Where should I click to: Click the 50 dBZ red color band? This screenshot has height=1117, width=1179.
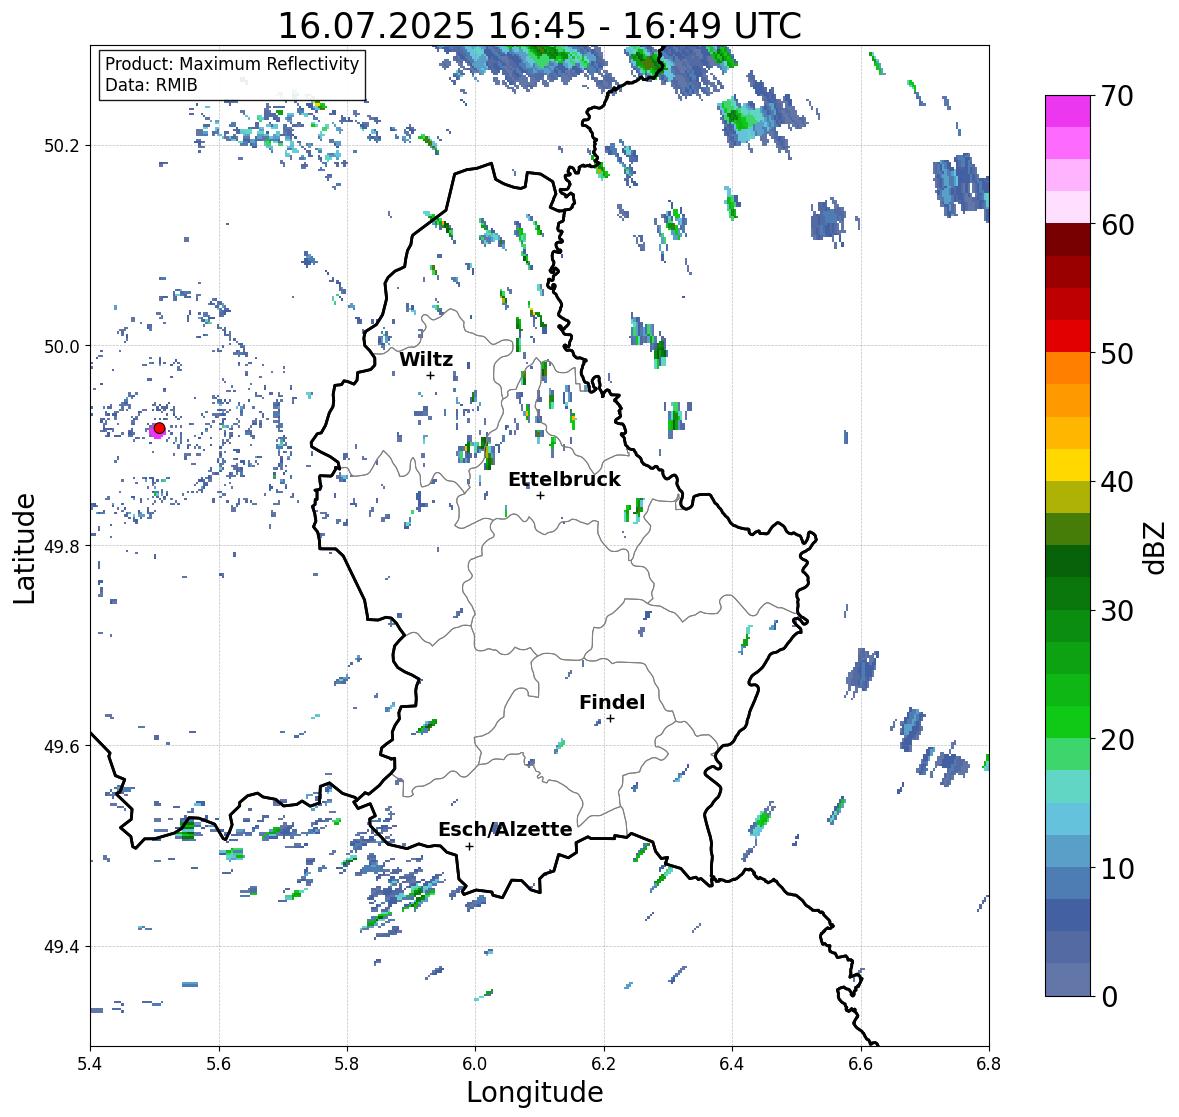tap(1068, 336)
